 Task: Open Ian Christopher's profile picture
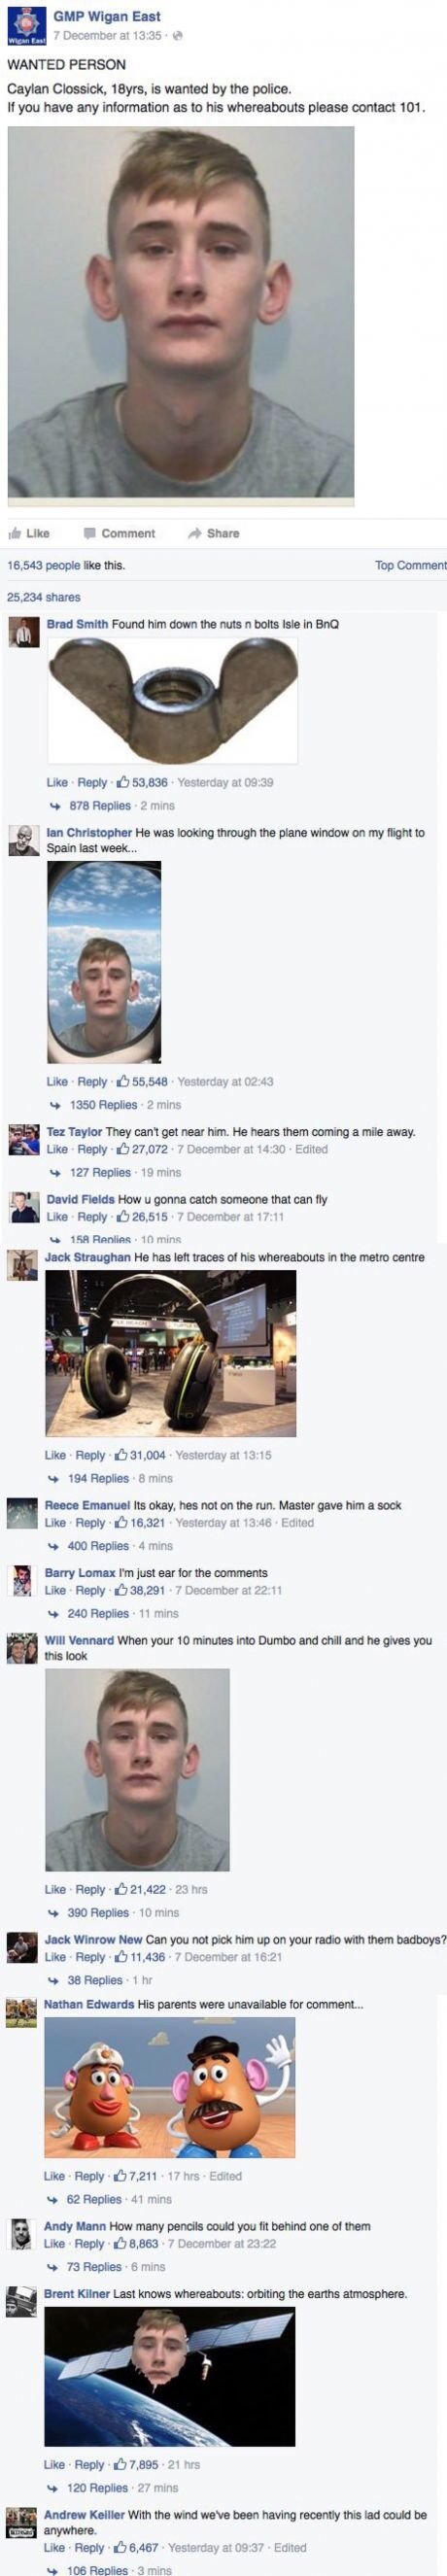pyautogui.click(x=24, y=840)
